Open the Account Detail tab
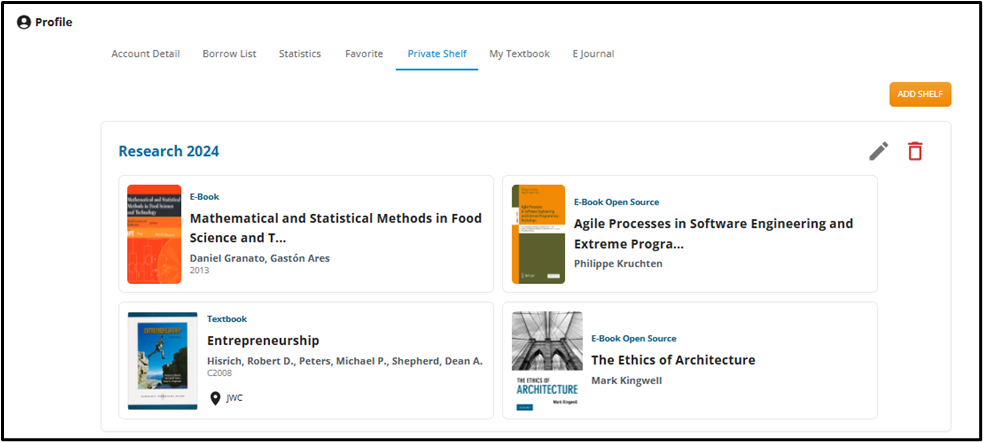Viewport: 983px width, 442px height. (145, 54)
